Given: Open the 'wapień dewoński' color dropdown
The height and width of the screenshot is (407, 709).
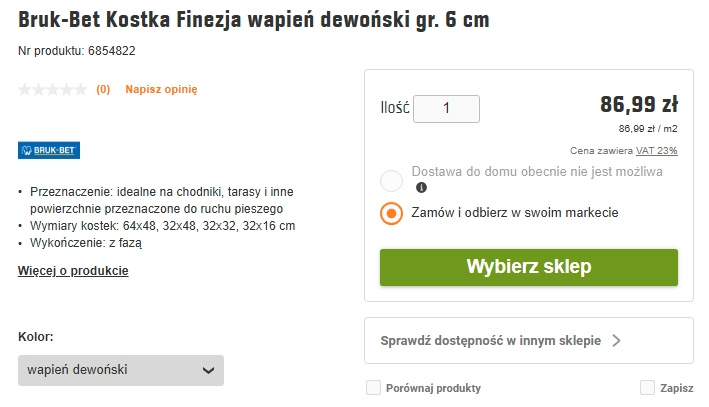Looking at the screenshot, I should click(121, 370).
